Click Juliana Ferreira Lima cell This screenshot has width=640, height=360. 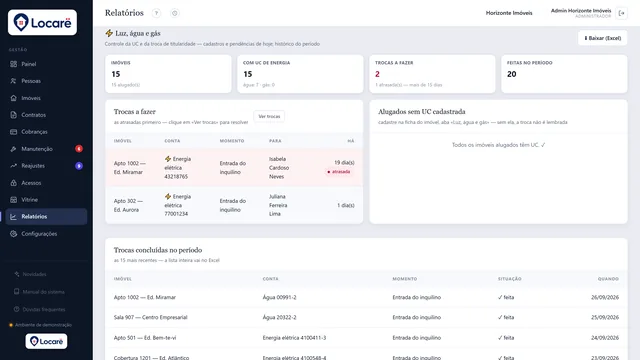278,205
